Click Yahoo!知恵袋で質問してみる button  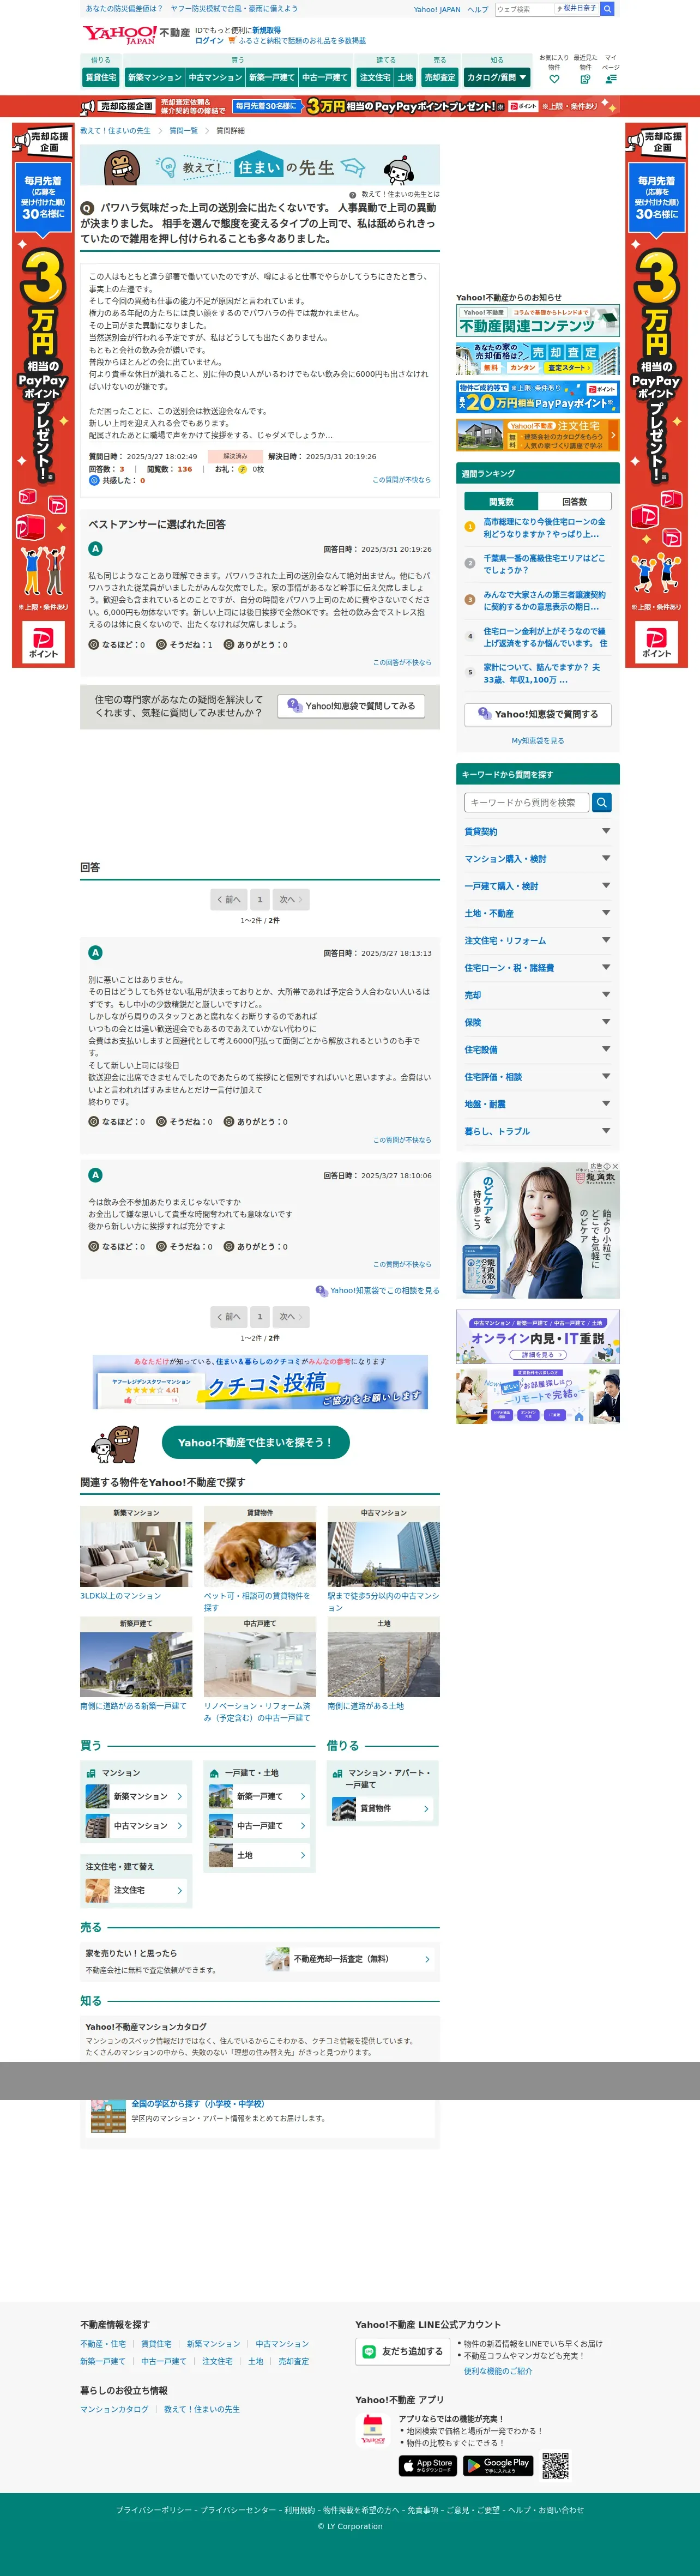(351, 706)
